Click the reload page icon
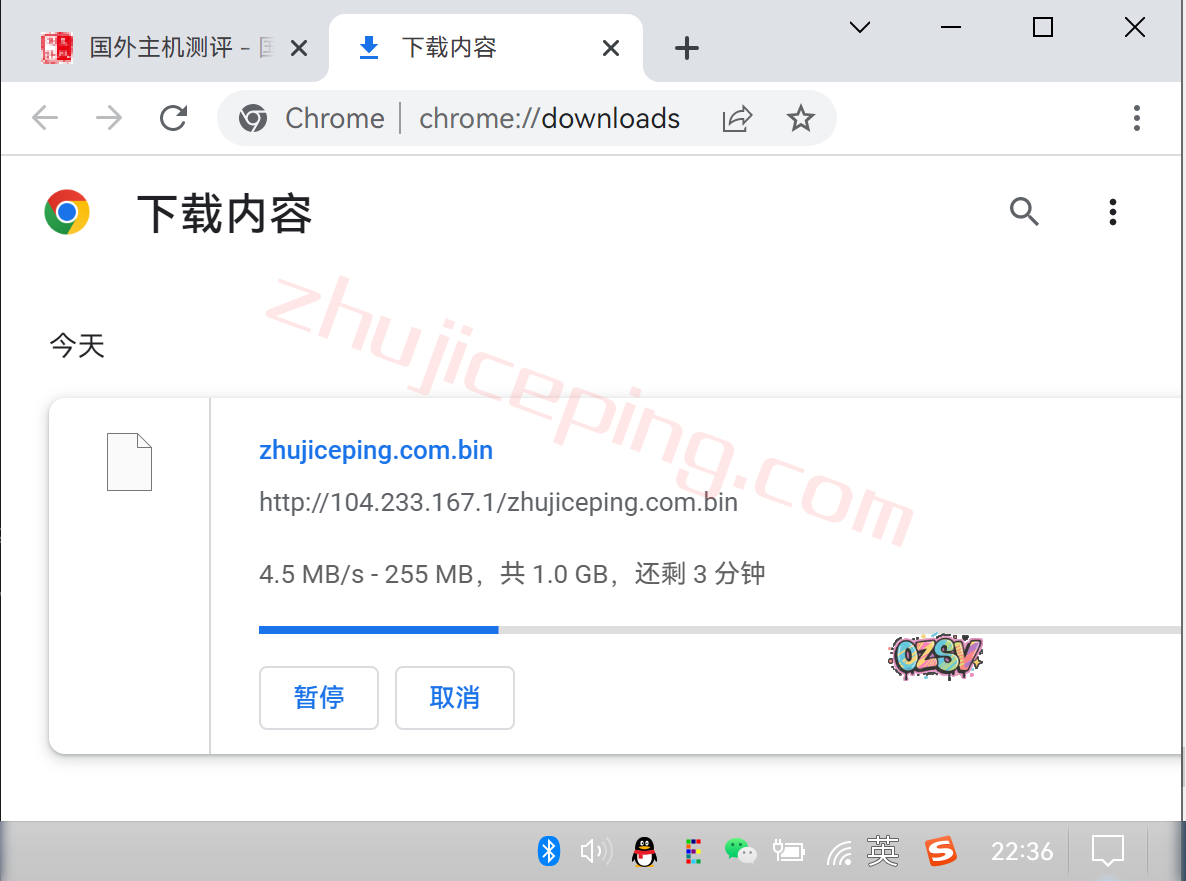Image resolution: width=1186 pixels, height=881 pixels. [x=174, y=118]
